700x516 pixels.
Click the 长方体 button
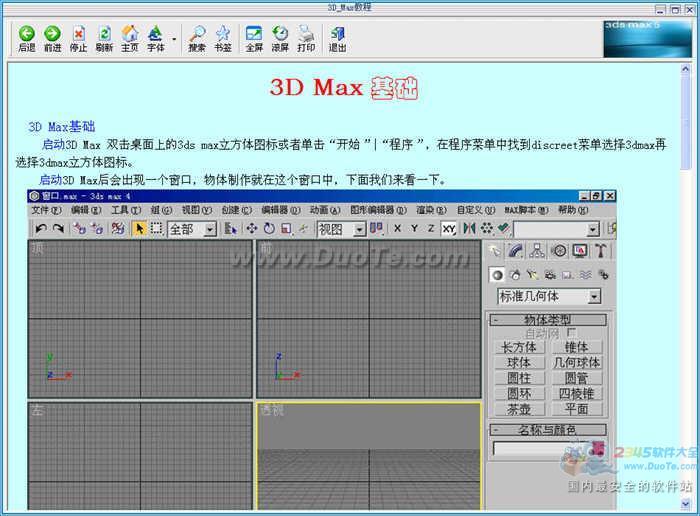[519, 347]
